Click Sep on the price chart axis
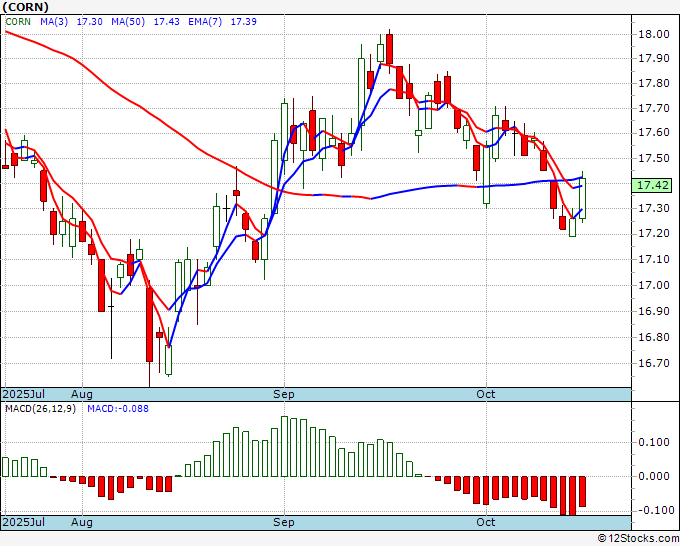 click(284, 394)
